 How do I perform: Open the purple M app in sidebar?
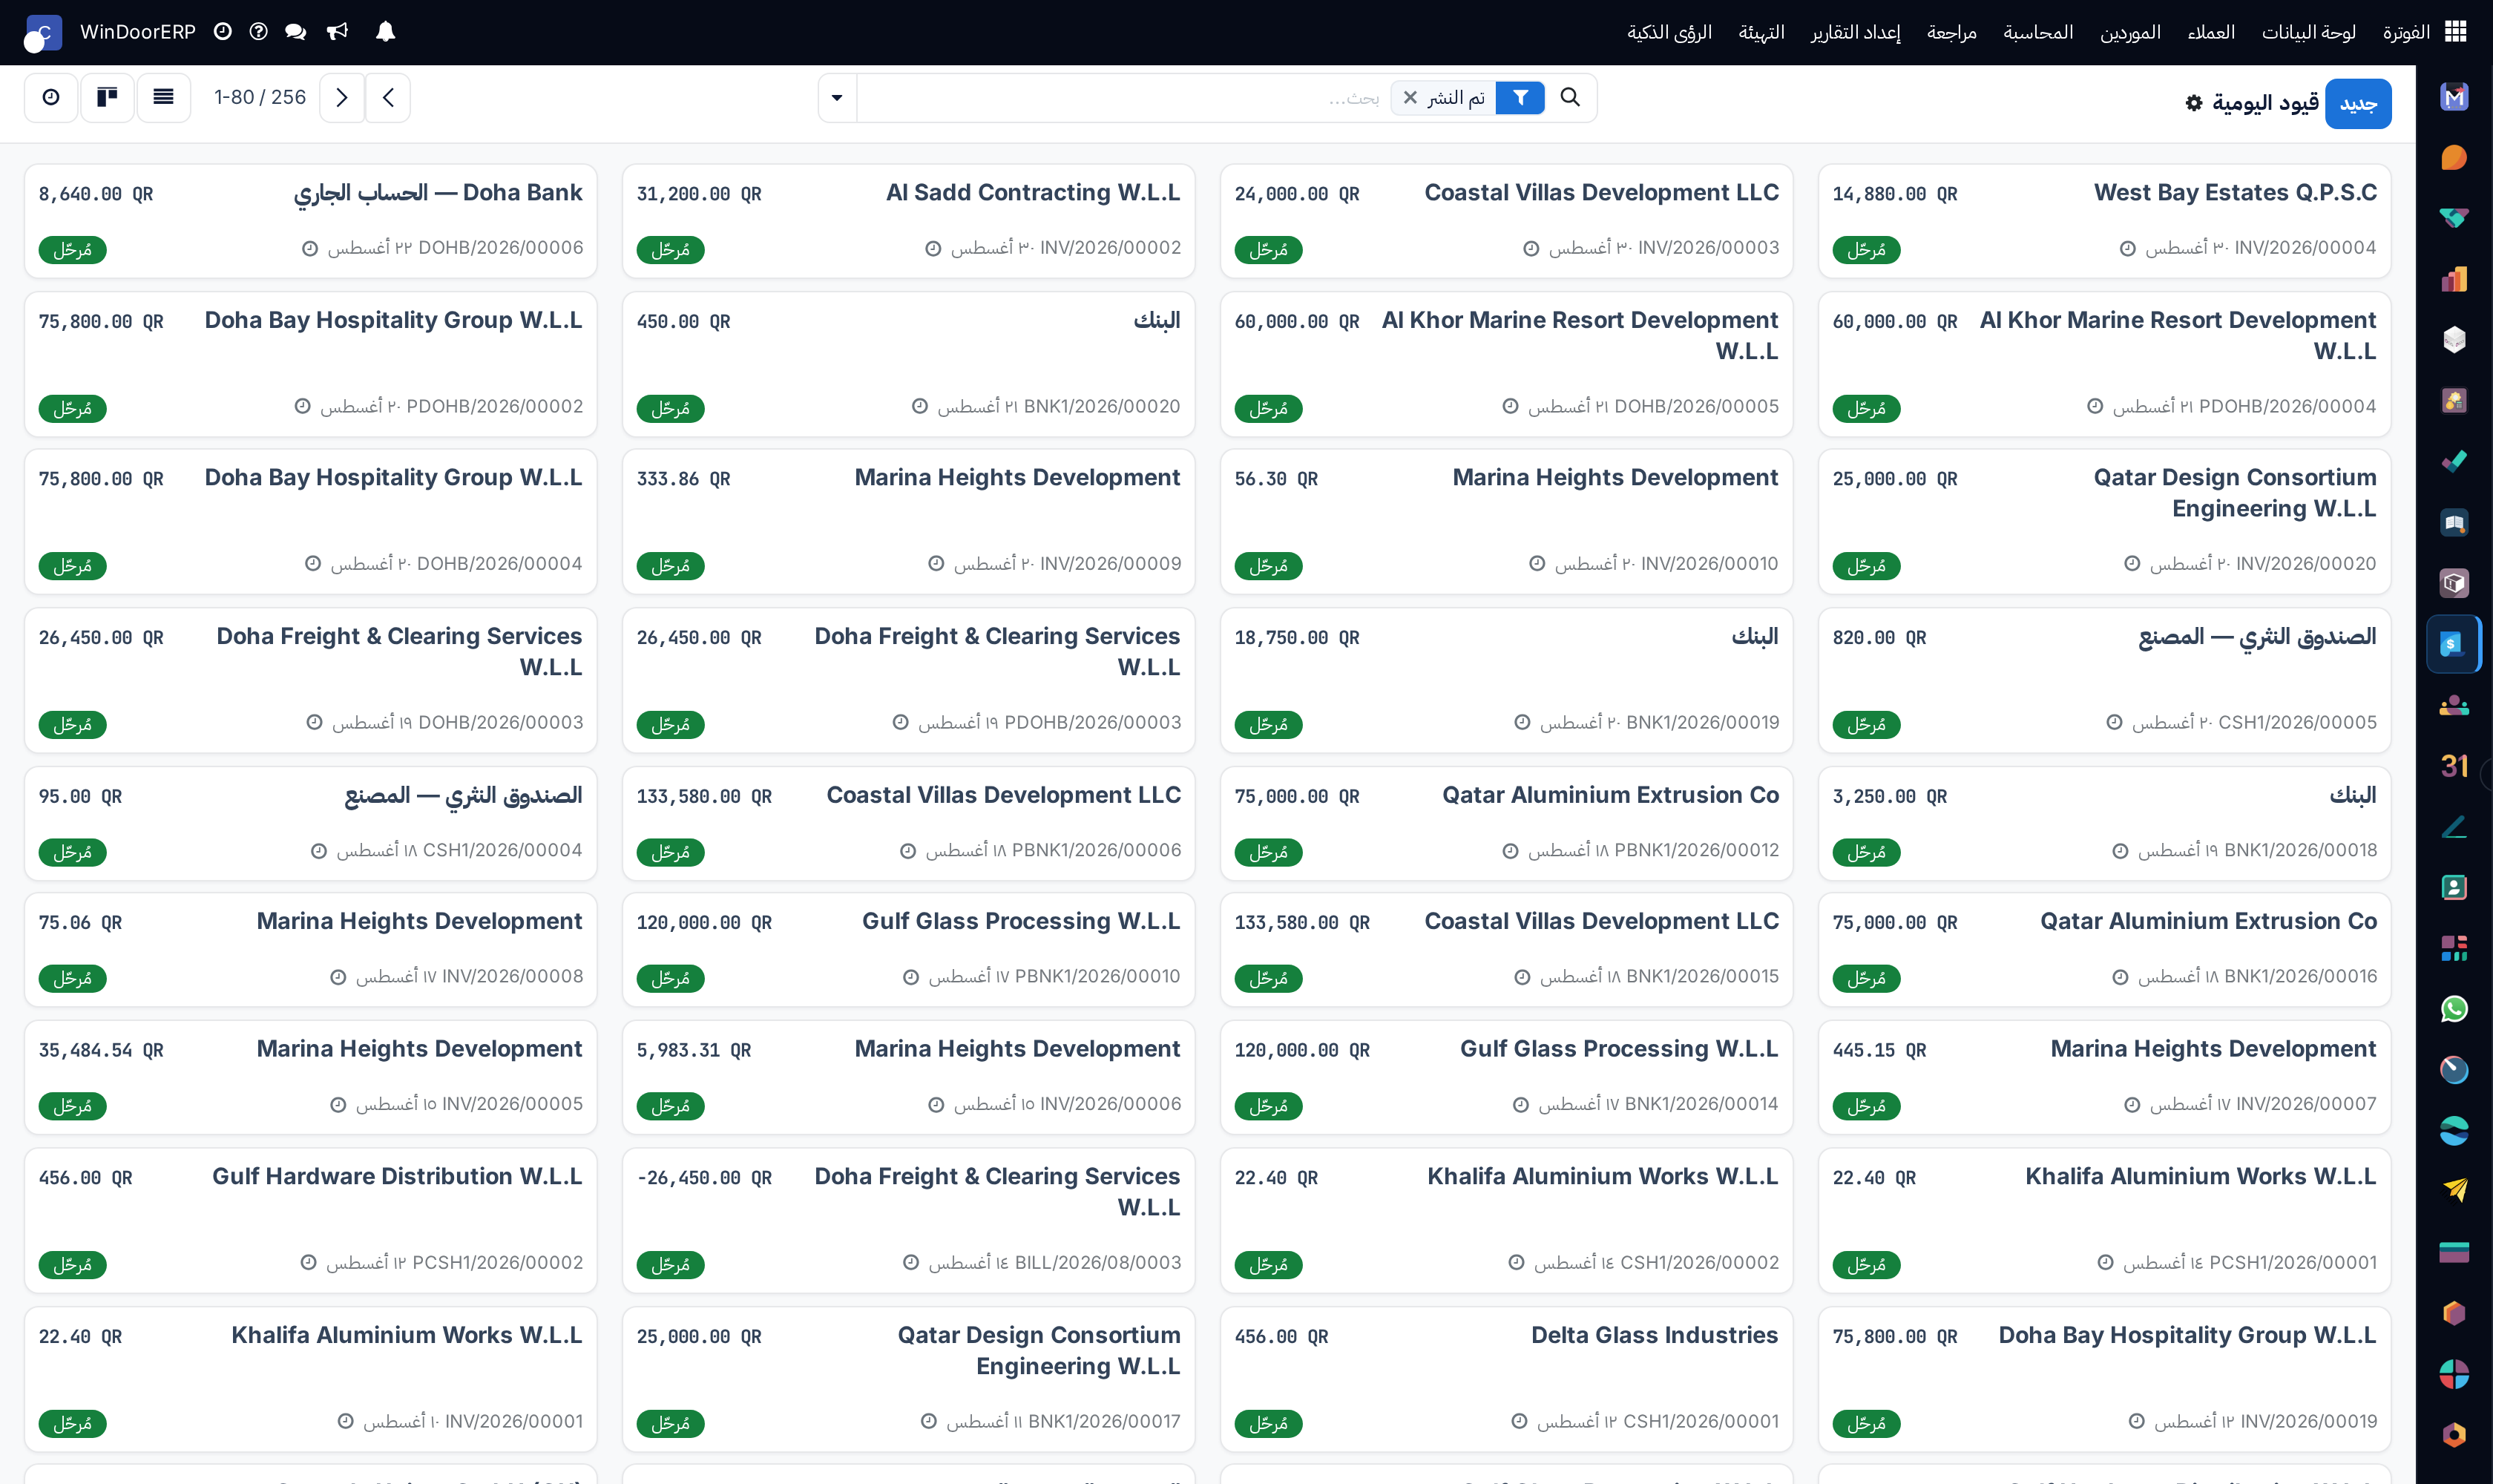2454,97
